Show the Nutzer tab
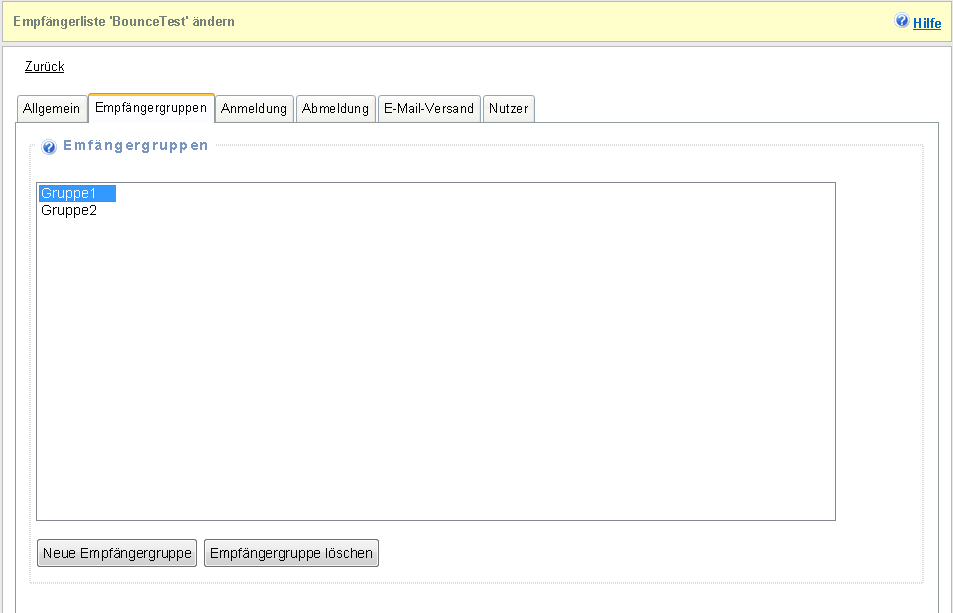 click(508, 109)
